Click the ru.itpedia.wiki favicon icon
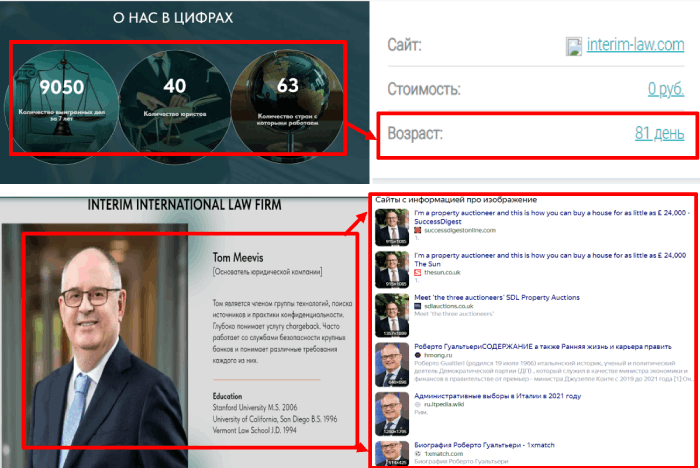Viewport: 700px width, 468px height. click(x=418, y=407)
